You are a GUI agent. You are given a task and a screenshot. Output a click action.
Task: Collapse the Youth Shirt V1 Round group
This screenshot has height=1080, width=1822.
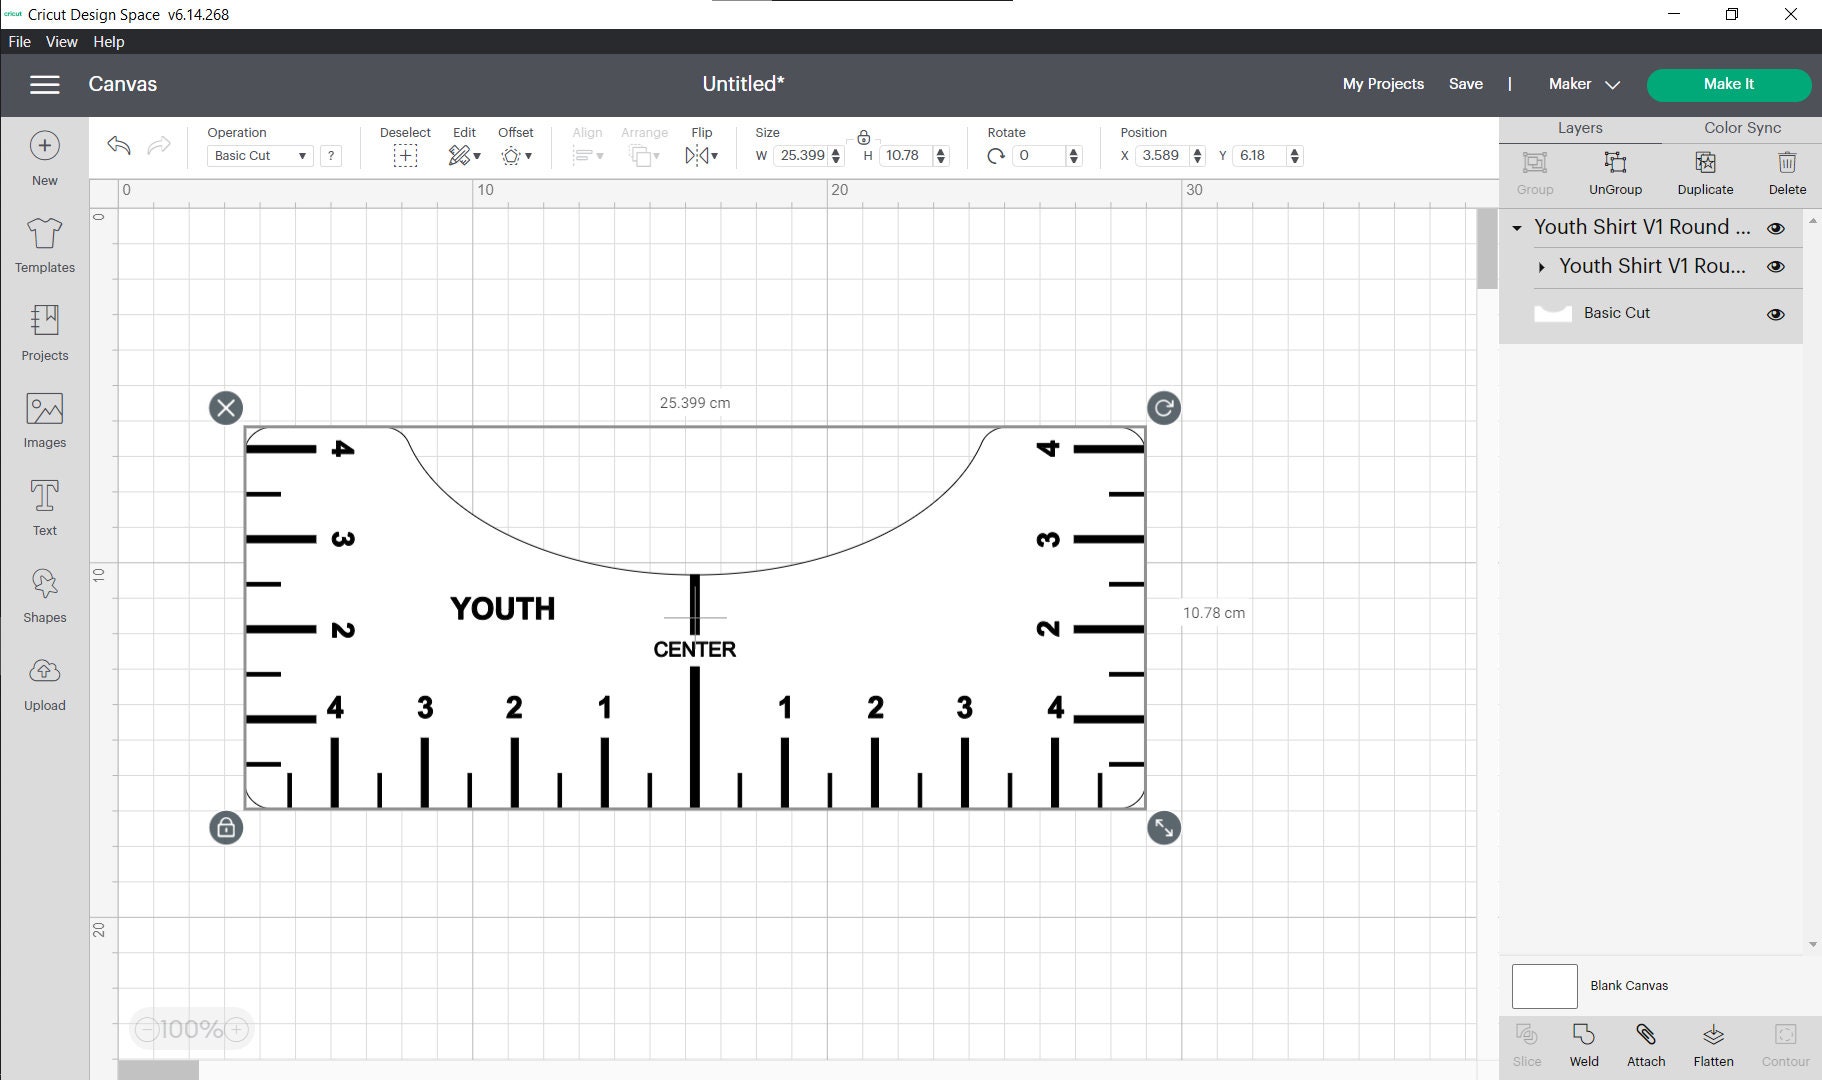[x=1517, y=228]
